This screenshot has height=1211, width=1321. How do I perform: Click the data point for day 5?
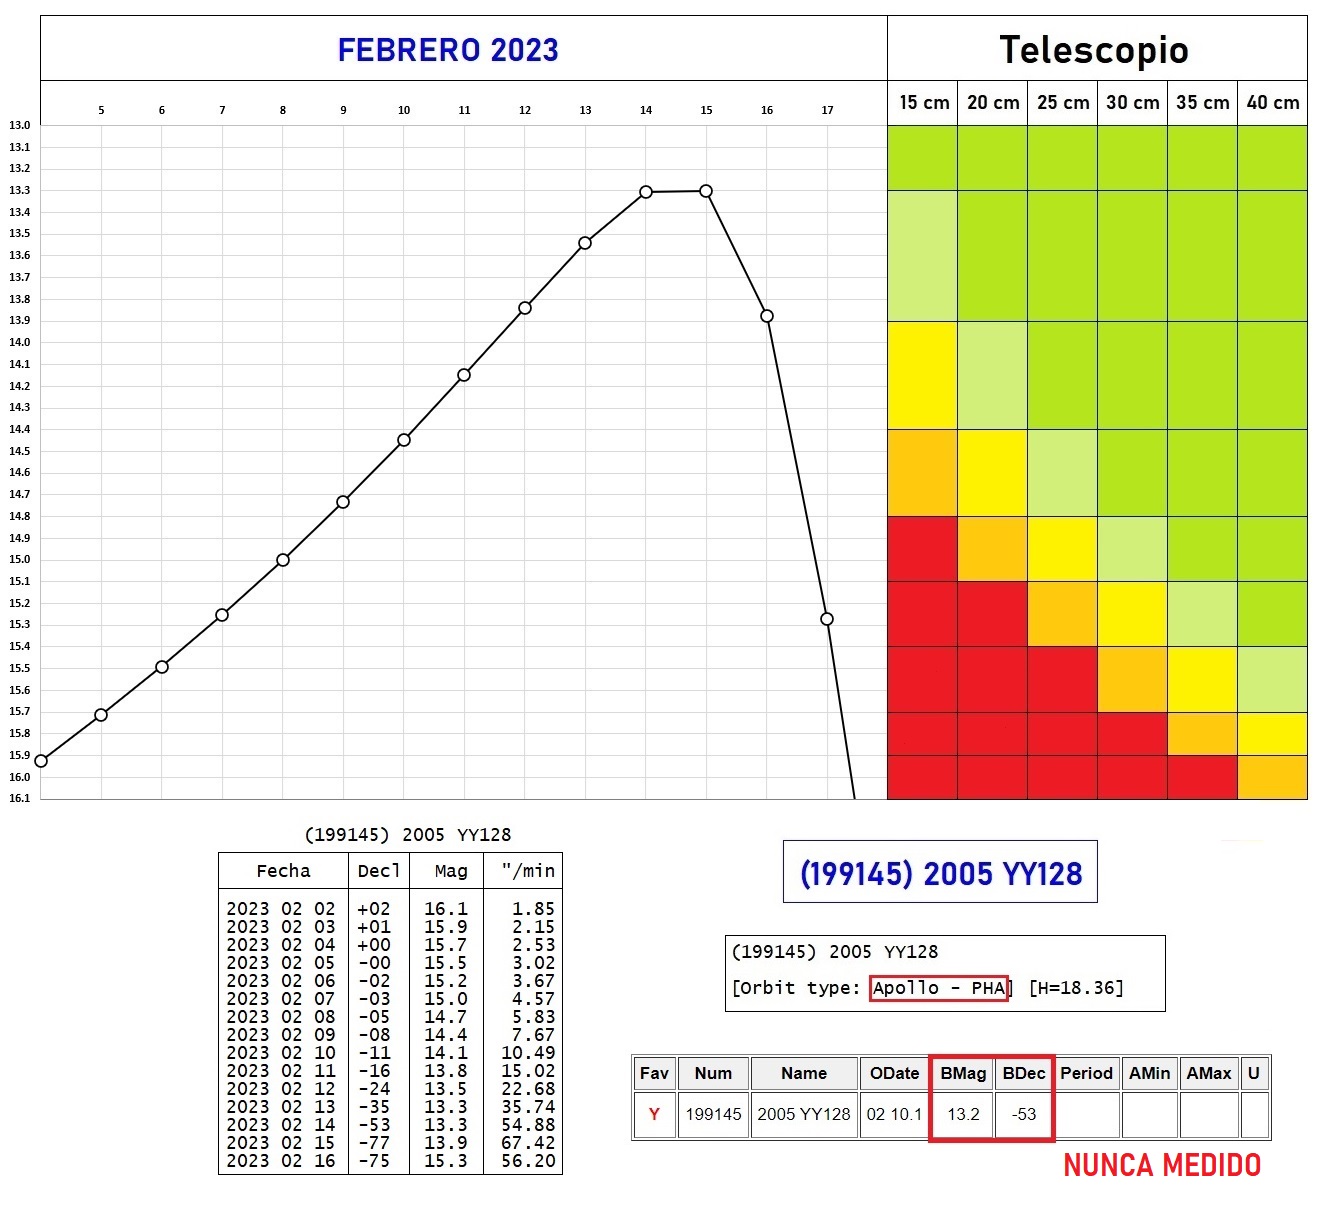point(101,715)
